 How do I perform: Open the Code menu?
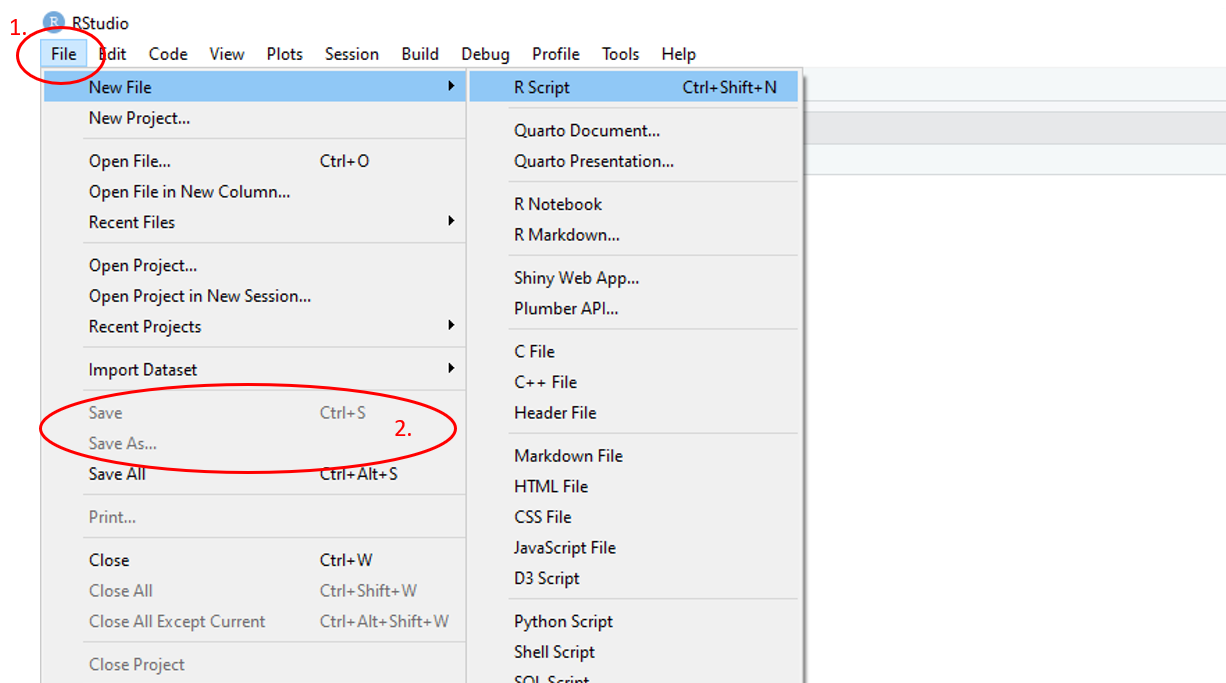tap(168, 54)
